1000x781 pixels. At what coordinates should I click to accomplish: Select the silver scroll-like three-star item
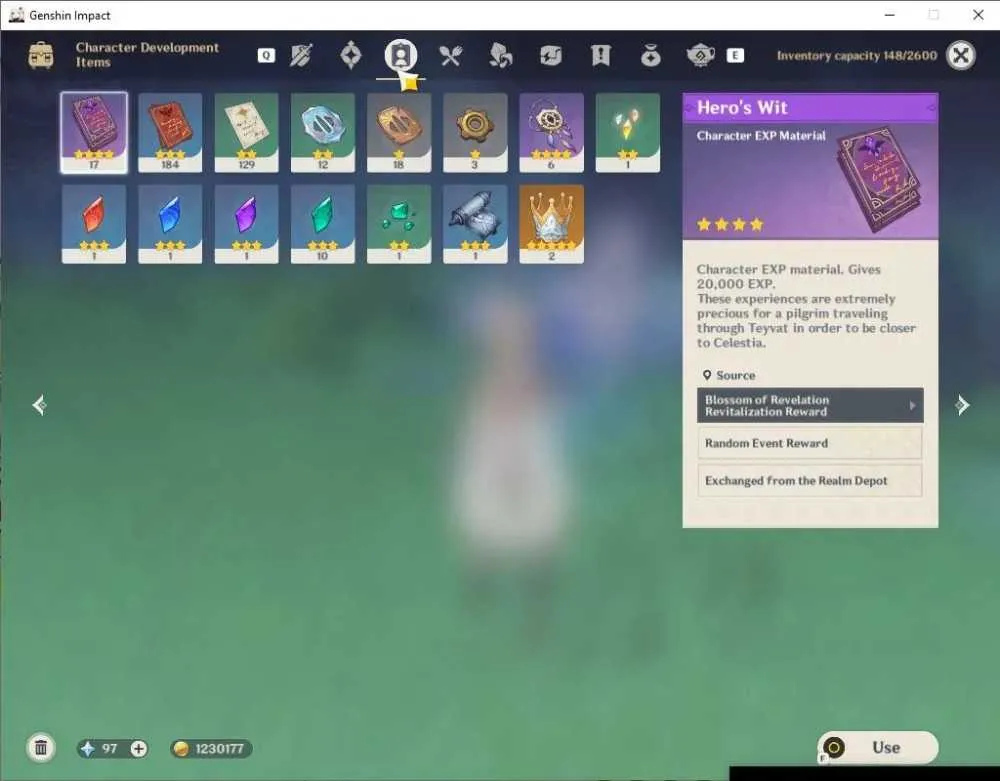[x=475, y=224]
